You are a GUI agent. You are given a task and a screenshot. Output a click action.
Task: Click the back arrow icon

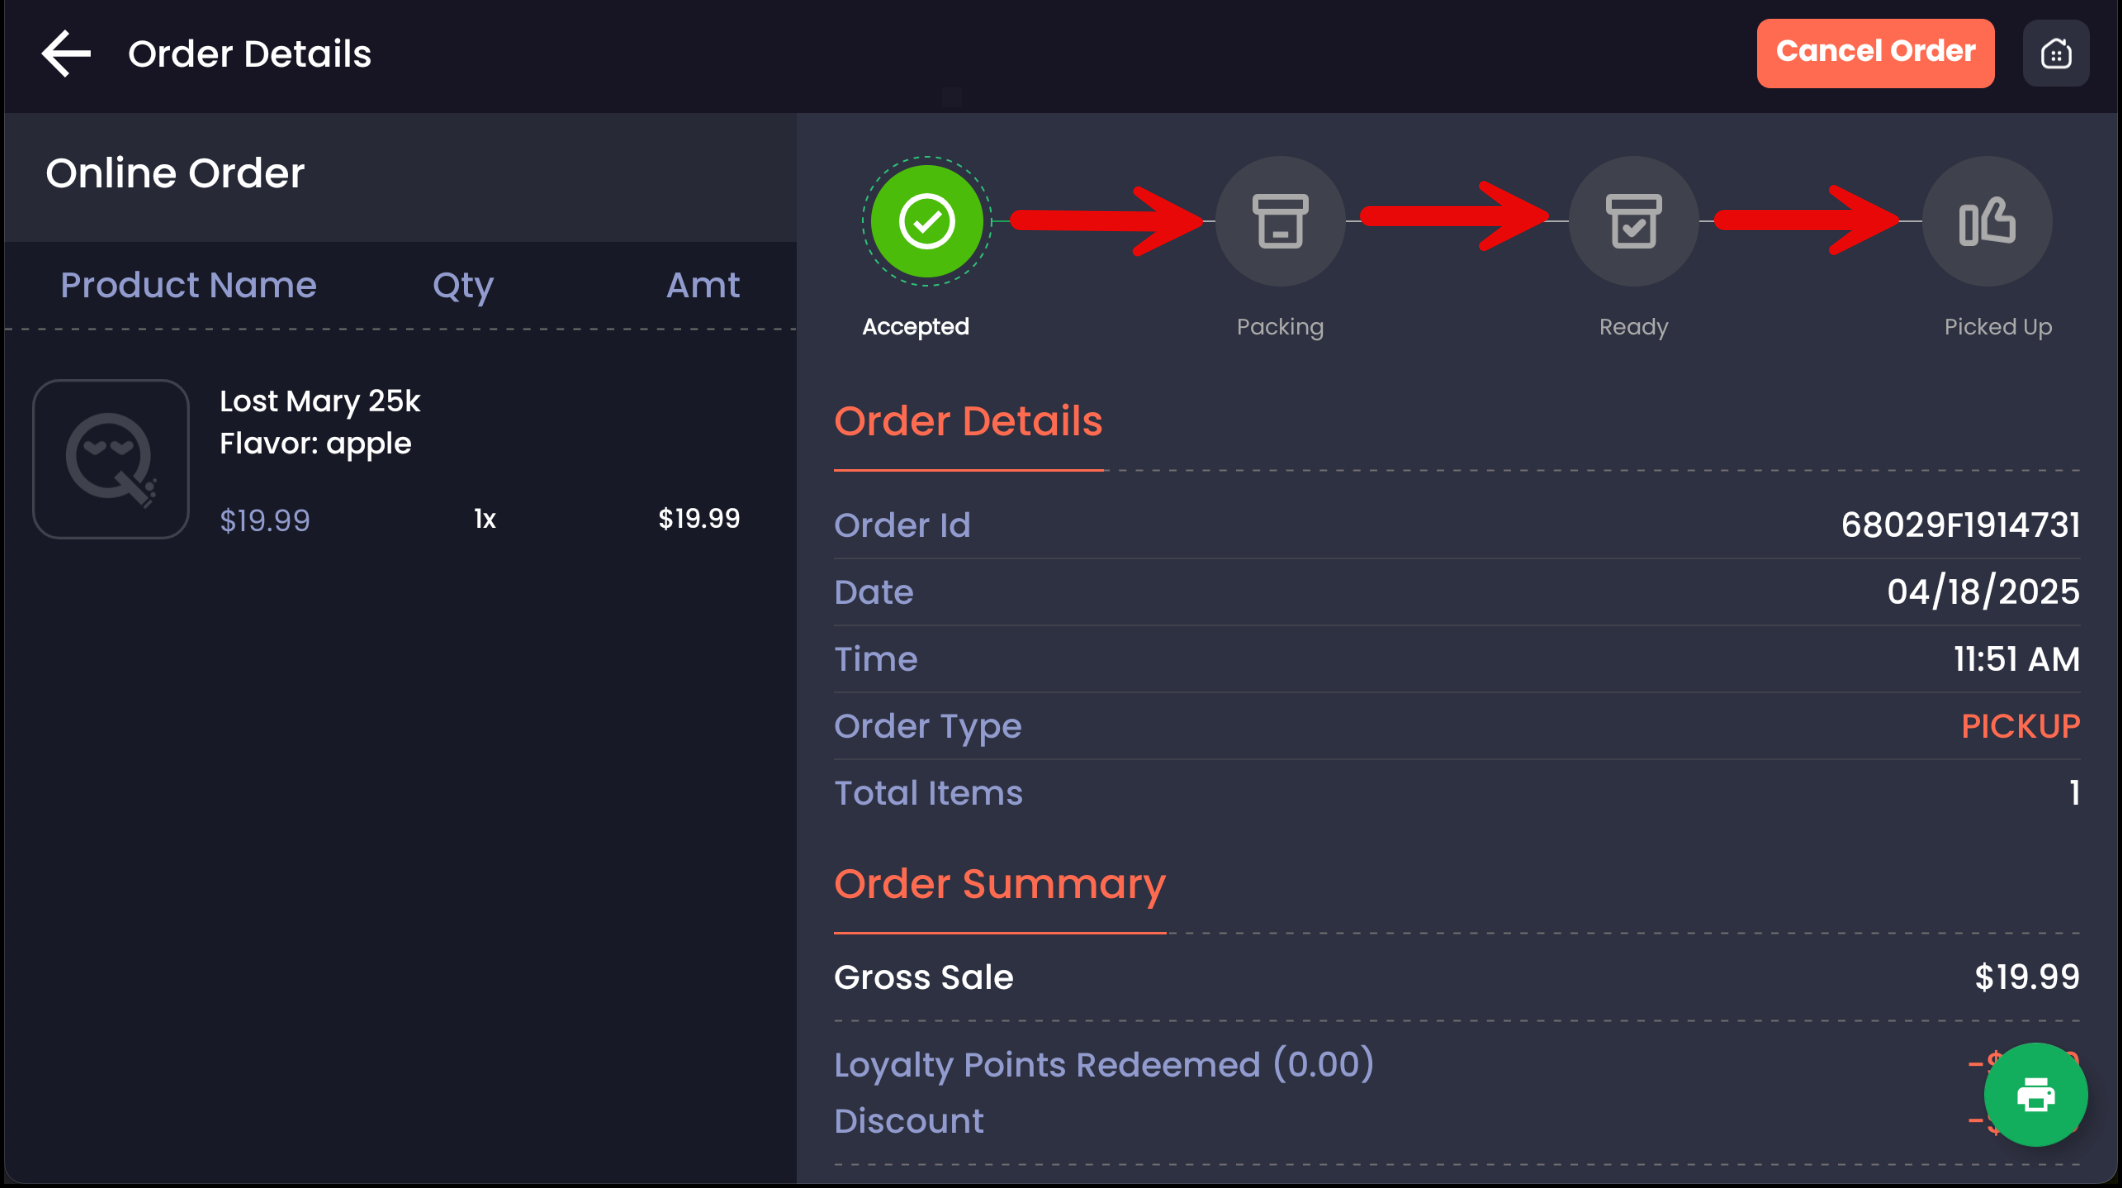66,54
